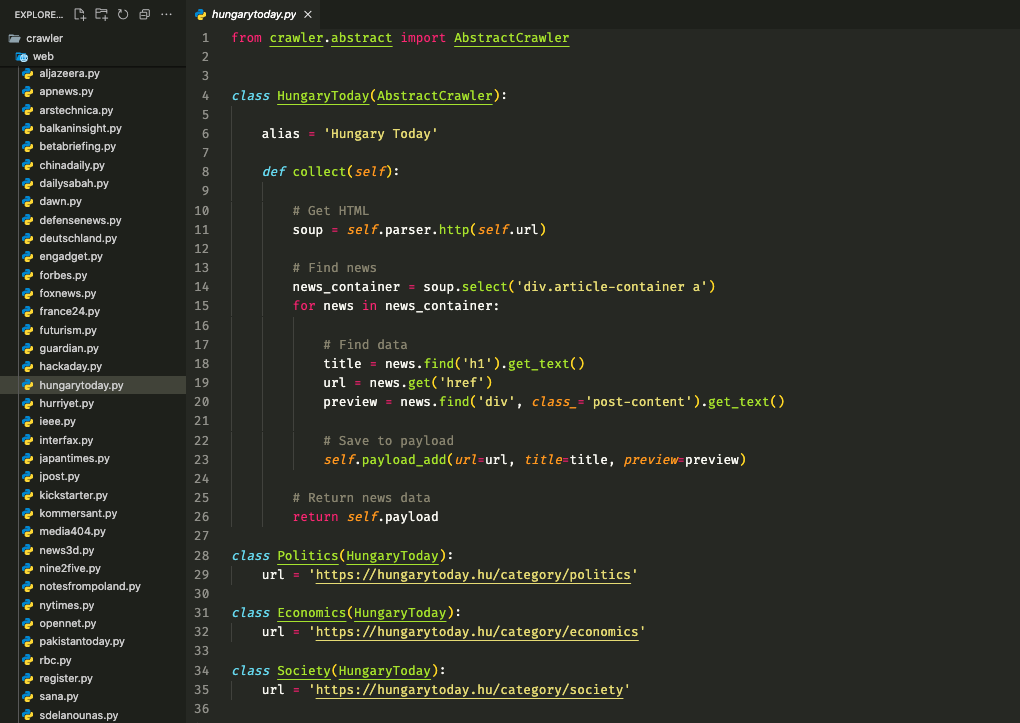
Task: Open kickstarter.py file
Action: pyautogui.click(x=93, y=495)
